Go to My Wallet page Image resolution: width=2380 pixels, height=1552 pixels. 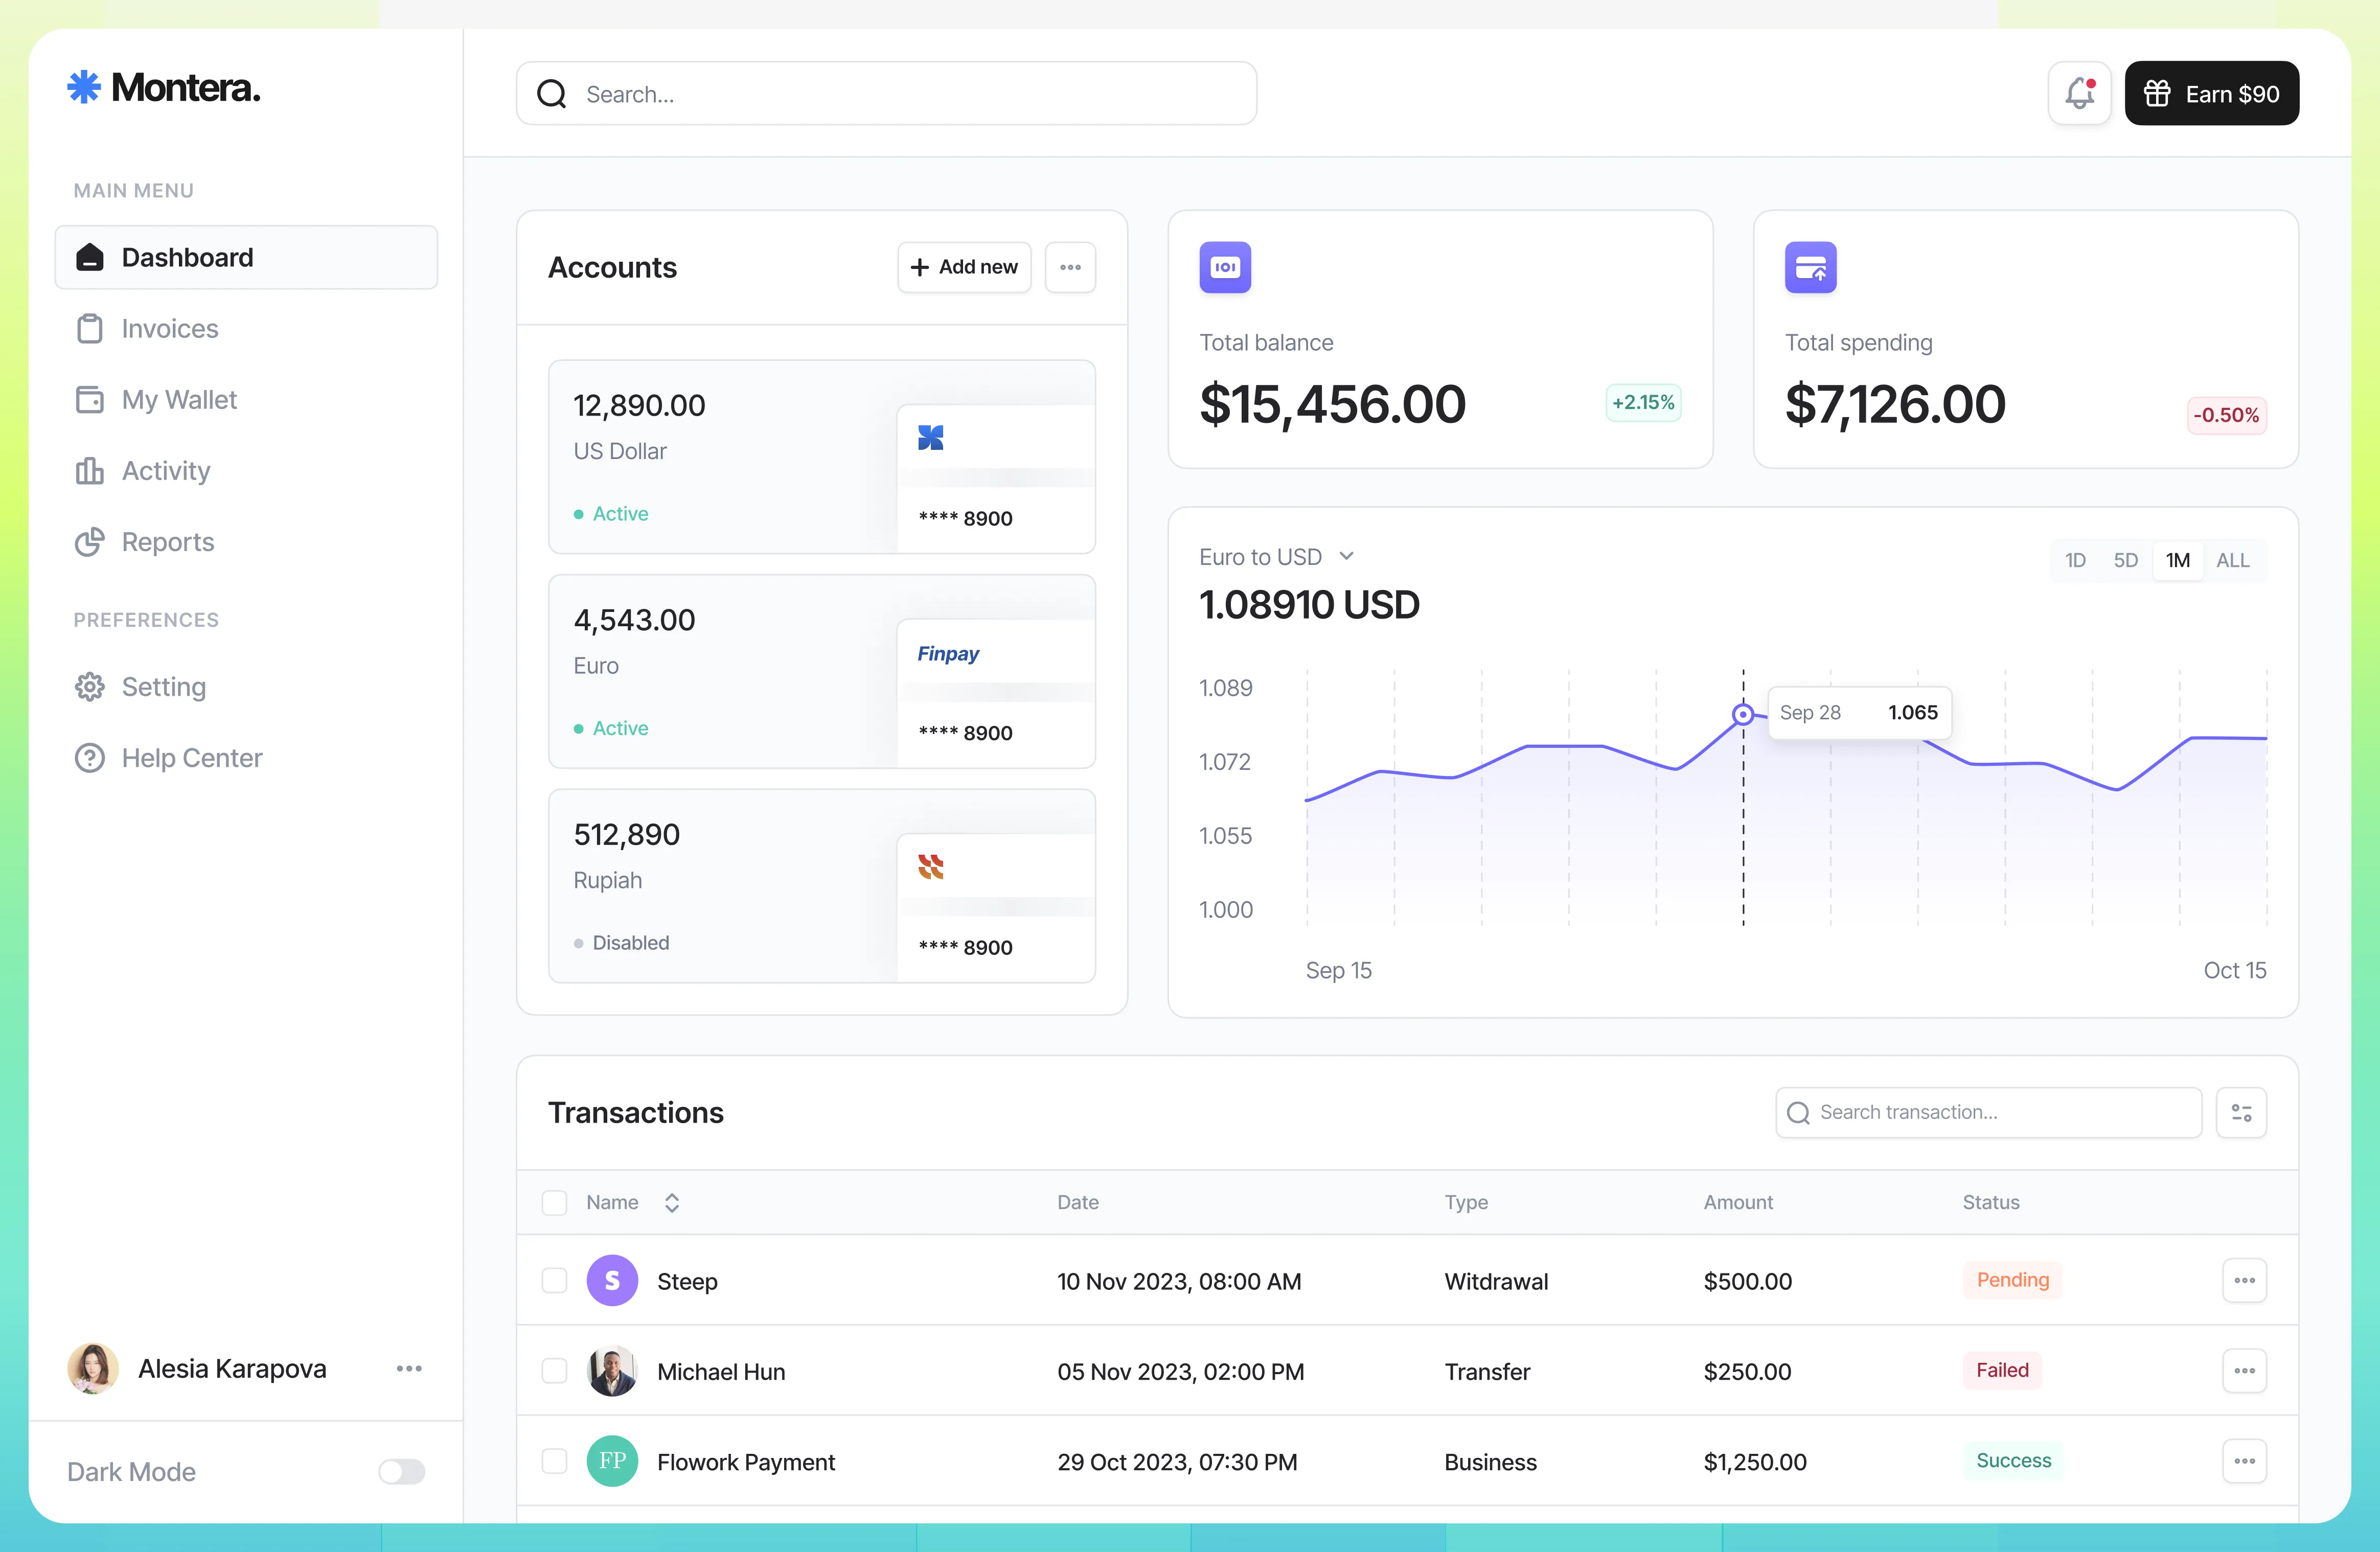pos(246,399)
